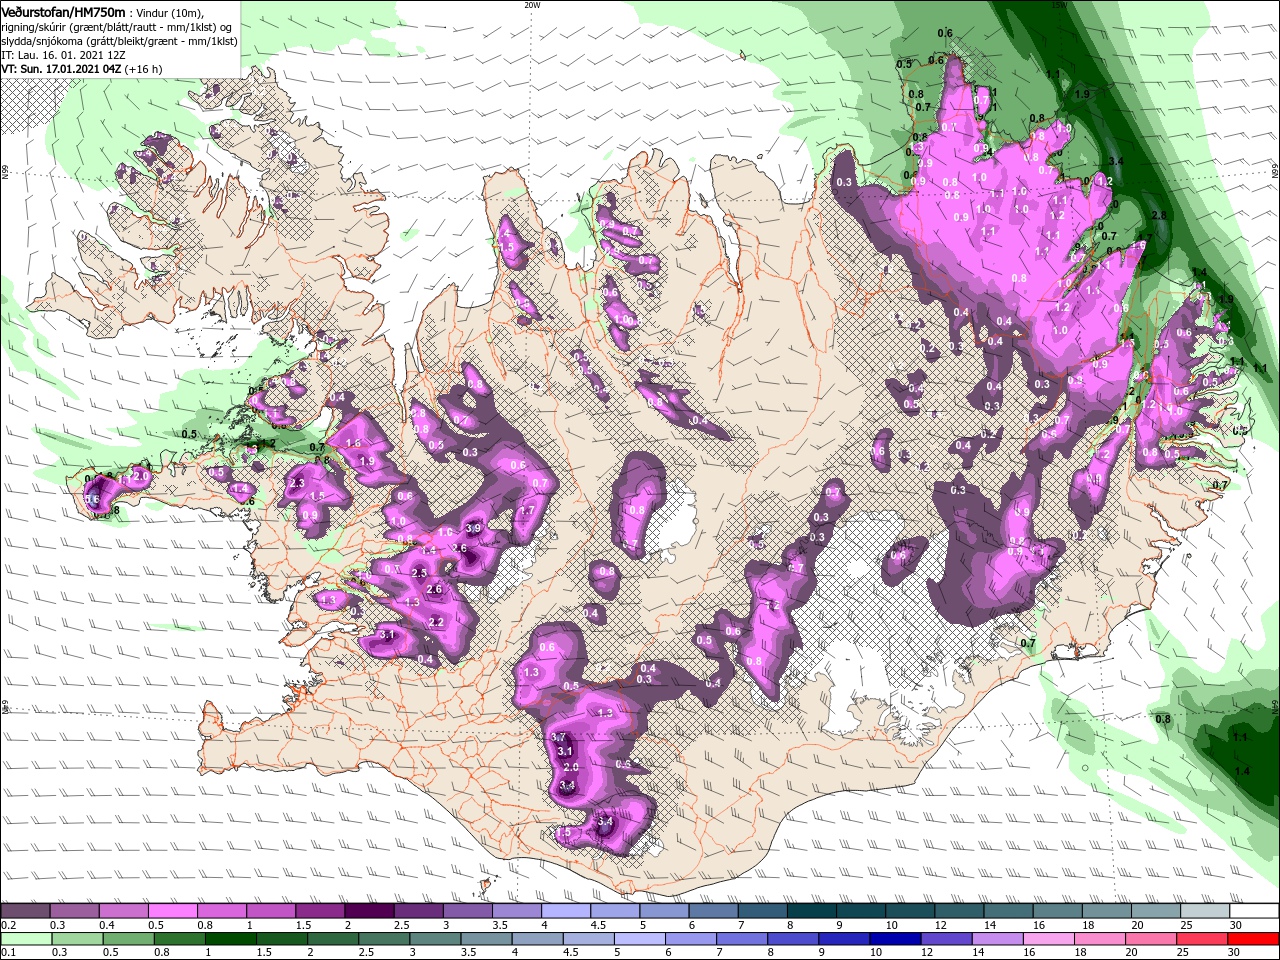The height and width of the screenshot is (960, 1280).
Task: Click the 3.7 precipitation value on map
Action: [559, 737]
